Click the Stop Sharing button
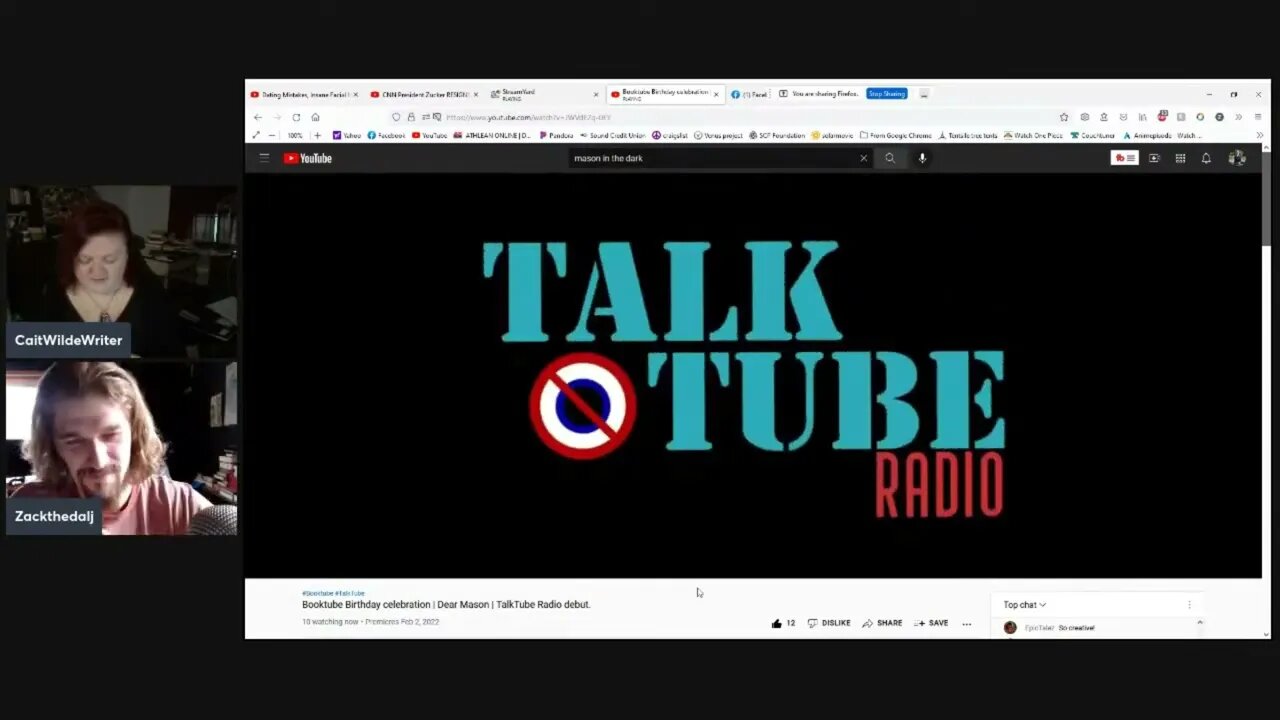The image size is (1280, 720). 886,94
